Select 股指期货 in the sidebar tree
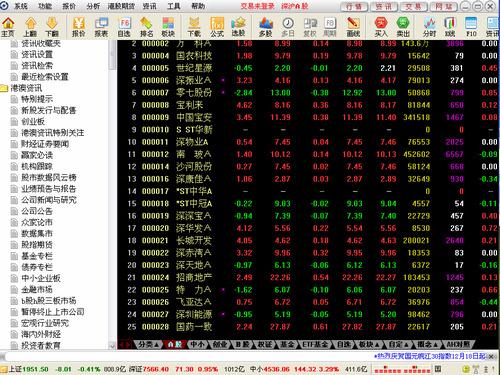The image size is (500, 375). point(37,245)
